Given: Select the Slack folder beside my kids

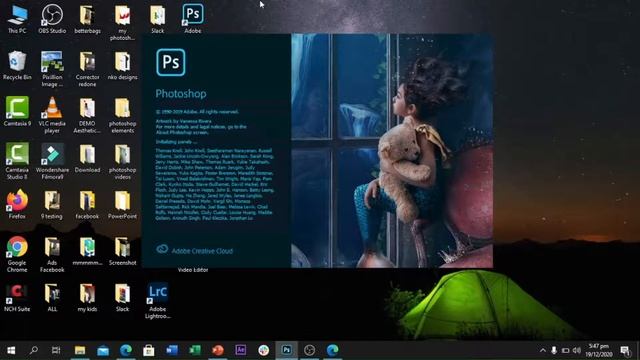Looking at the screenshot, I should 122,297.
